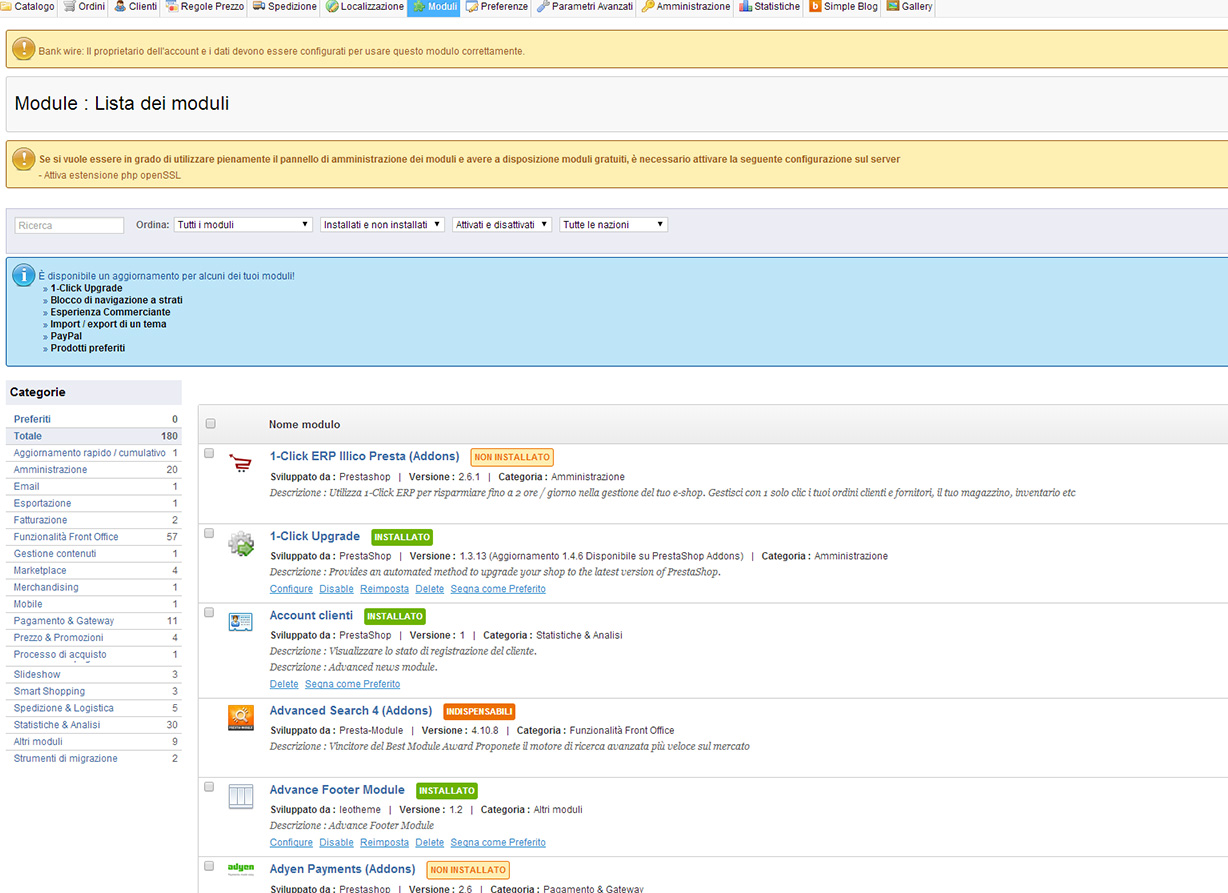Open the 'Installati e non installati' dropdown
The width and height of the screenshot is (1228, 893).
(x=382, y=225)
